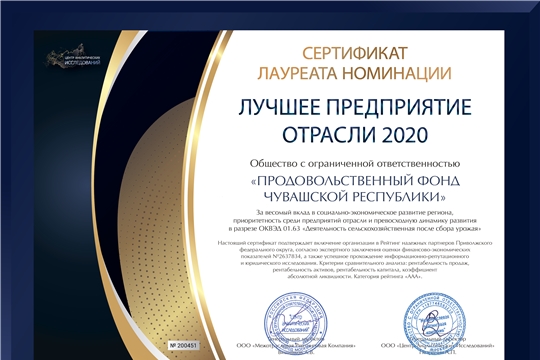Click the left round blue stamp

(x=295, y=322)
